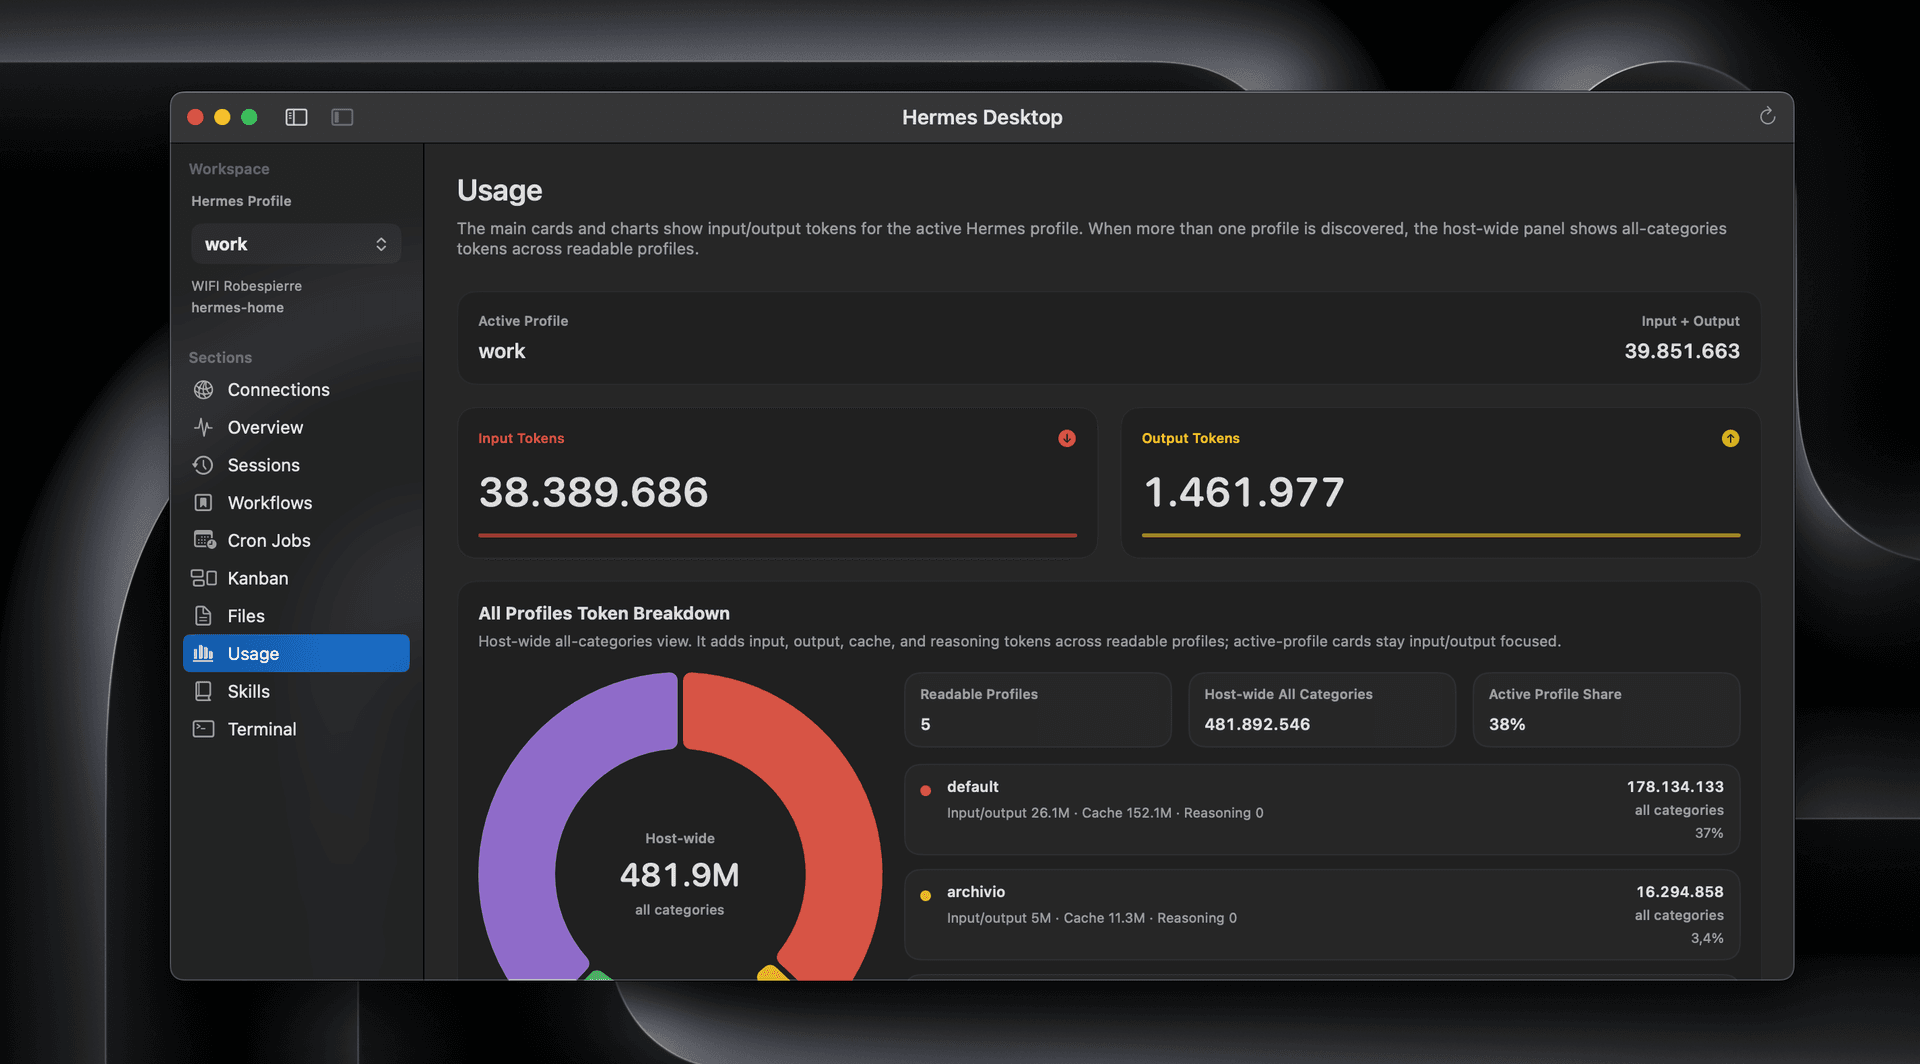The height and width of the screenshot is (1064, 1920).
Task: Click the secondary panel layout icon
Action: click(342, 117)
